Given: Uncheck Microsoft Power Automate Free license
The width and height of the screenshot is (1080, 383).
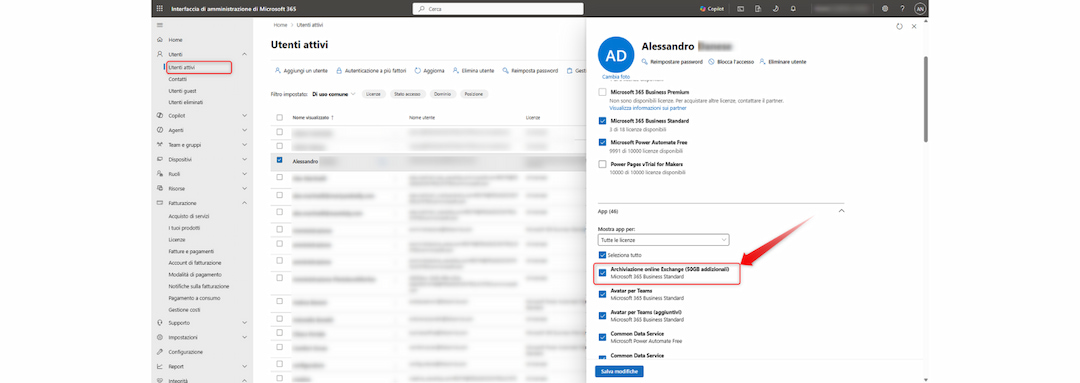Looking at the screenshot, I should [603, 143].
